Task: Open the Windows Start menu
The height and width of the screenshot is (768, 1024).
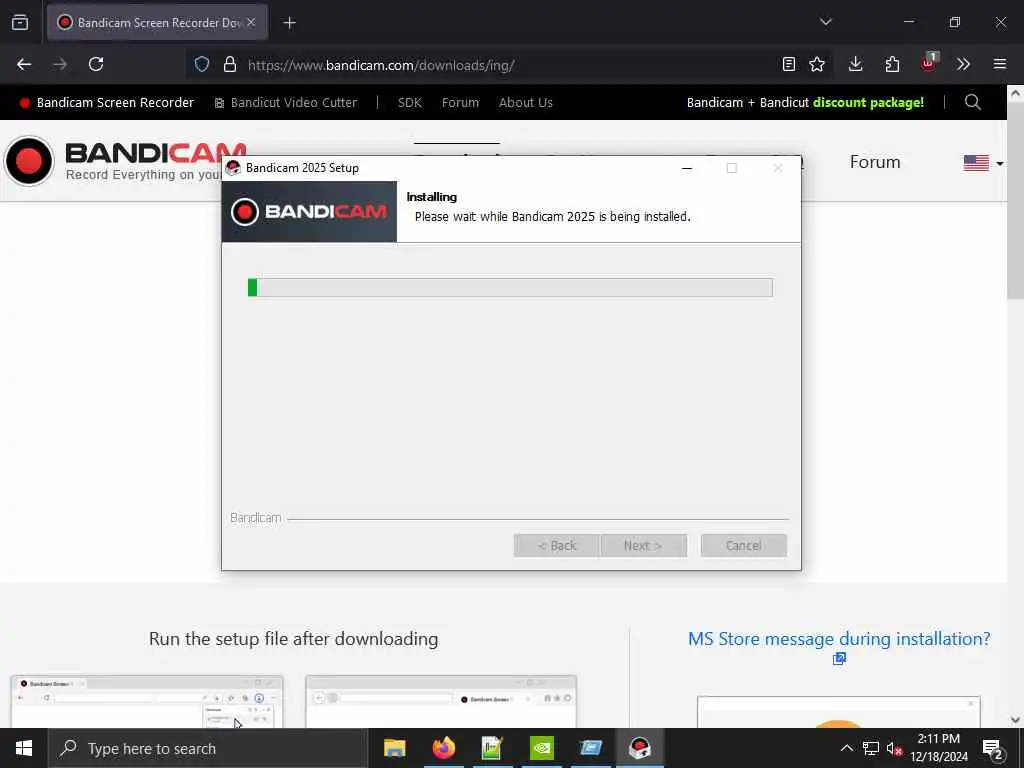Action: [x=24, y=748]
